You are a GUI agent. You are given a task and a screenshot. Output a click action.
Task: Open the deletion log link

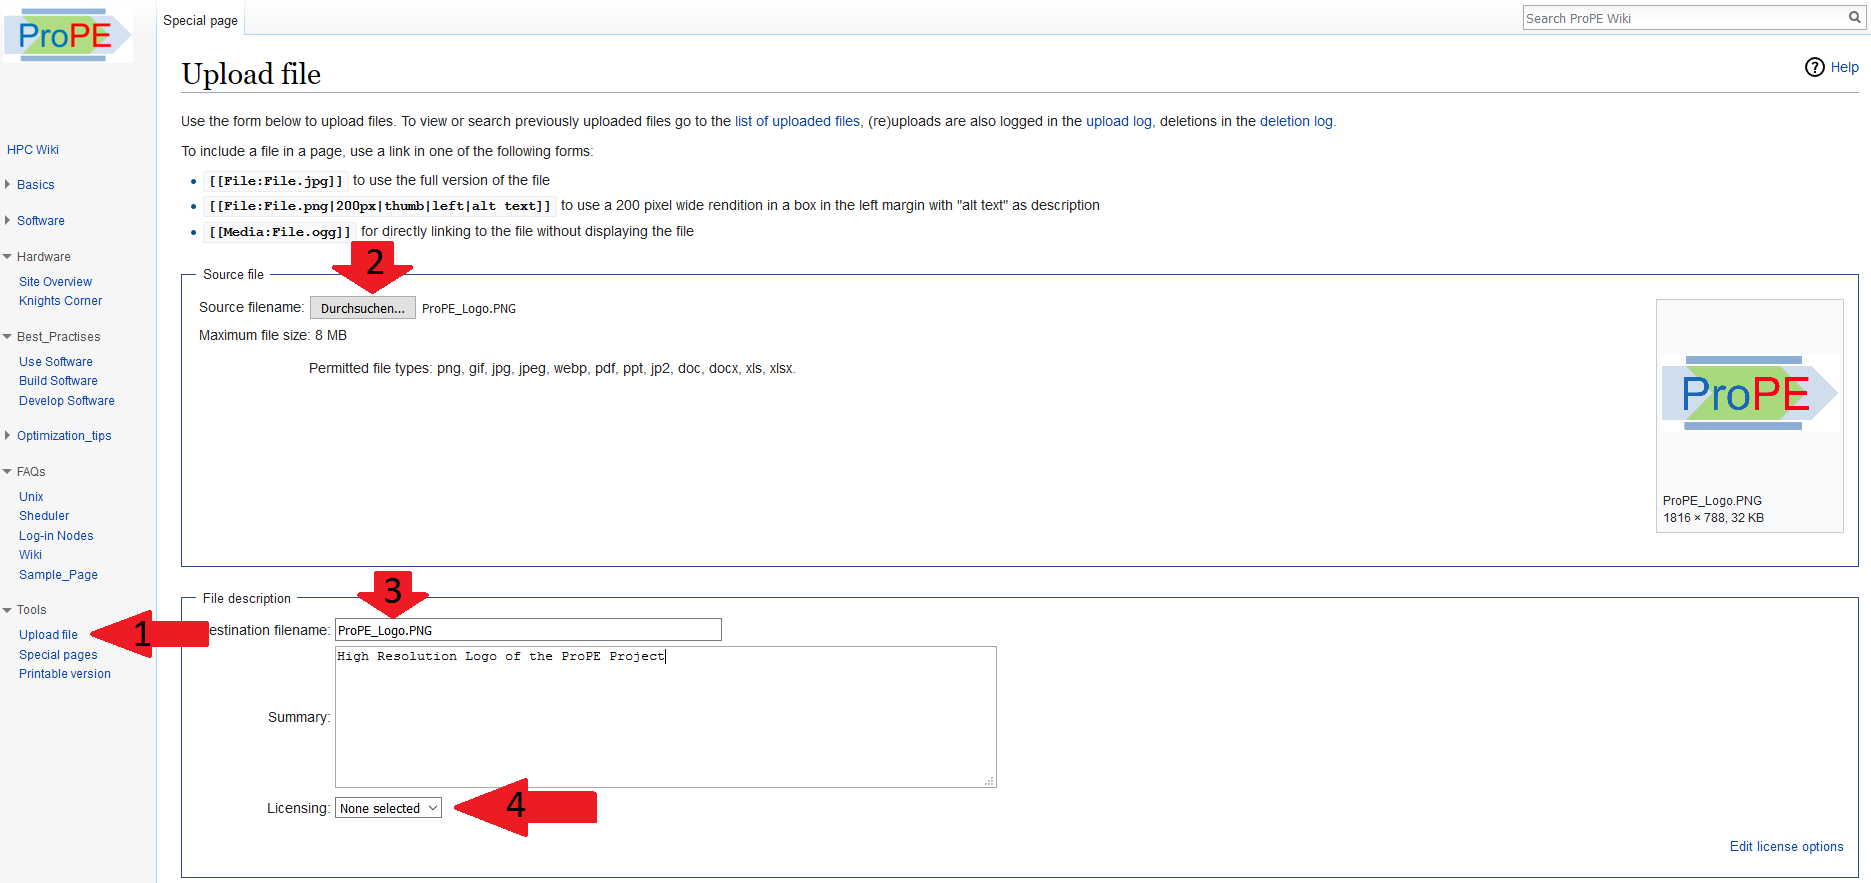(1296, 121)
